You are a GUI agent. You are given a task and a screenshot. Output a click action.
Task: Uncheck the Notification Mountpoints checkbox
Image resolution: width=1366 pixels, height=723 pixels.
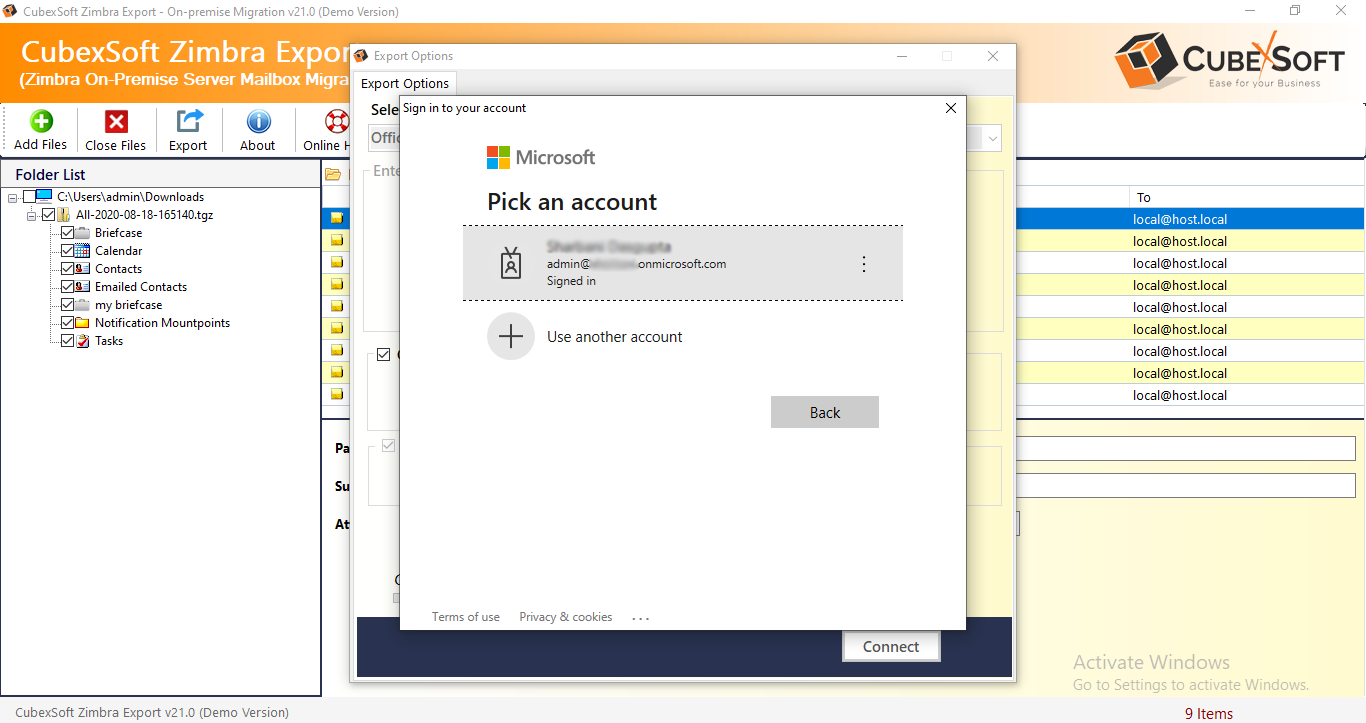click(67, 323)
